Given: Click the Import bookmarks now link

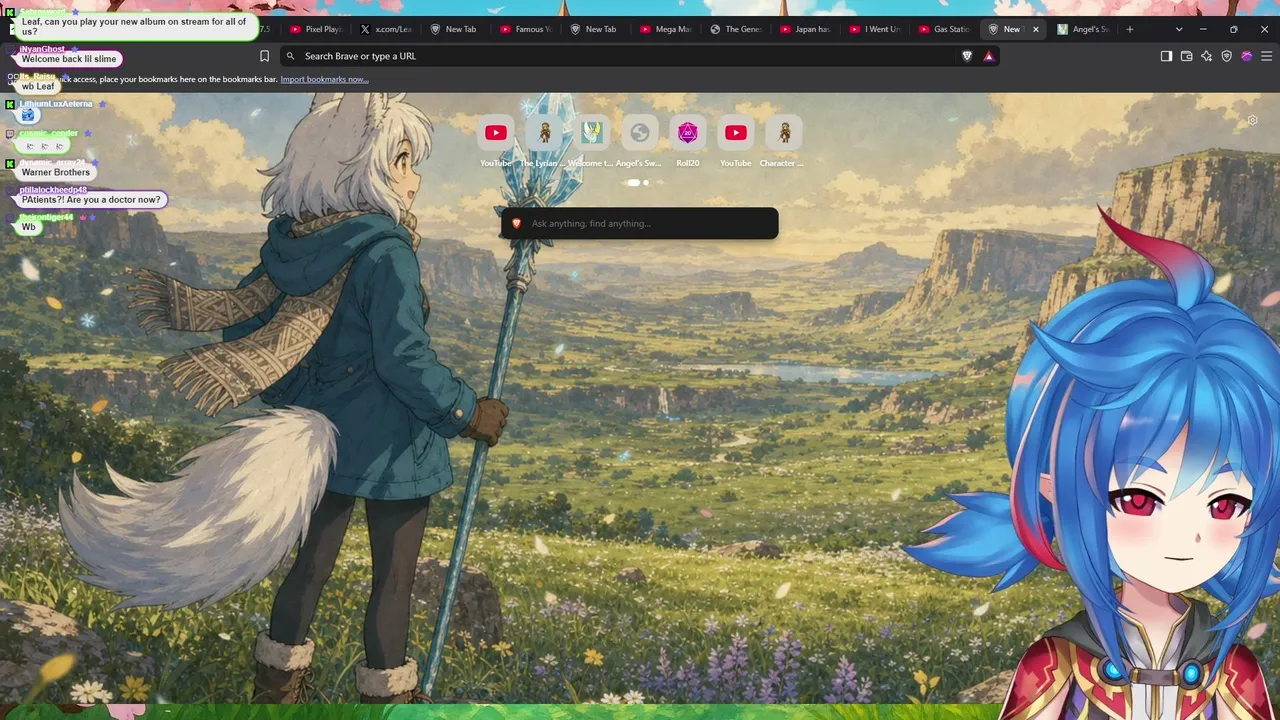Looking at the screenshot, I should pyautogui.click(x=324, y=79).
